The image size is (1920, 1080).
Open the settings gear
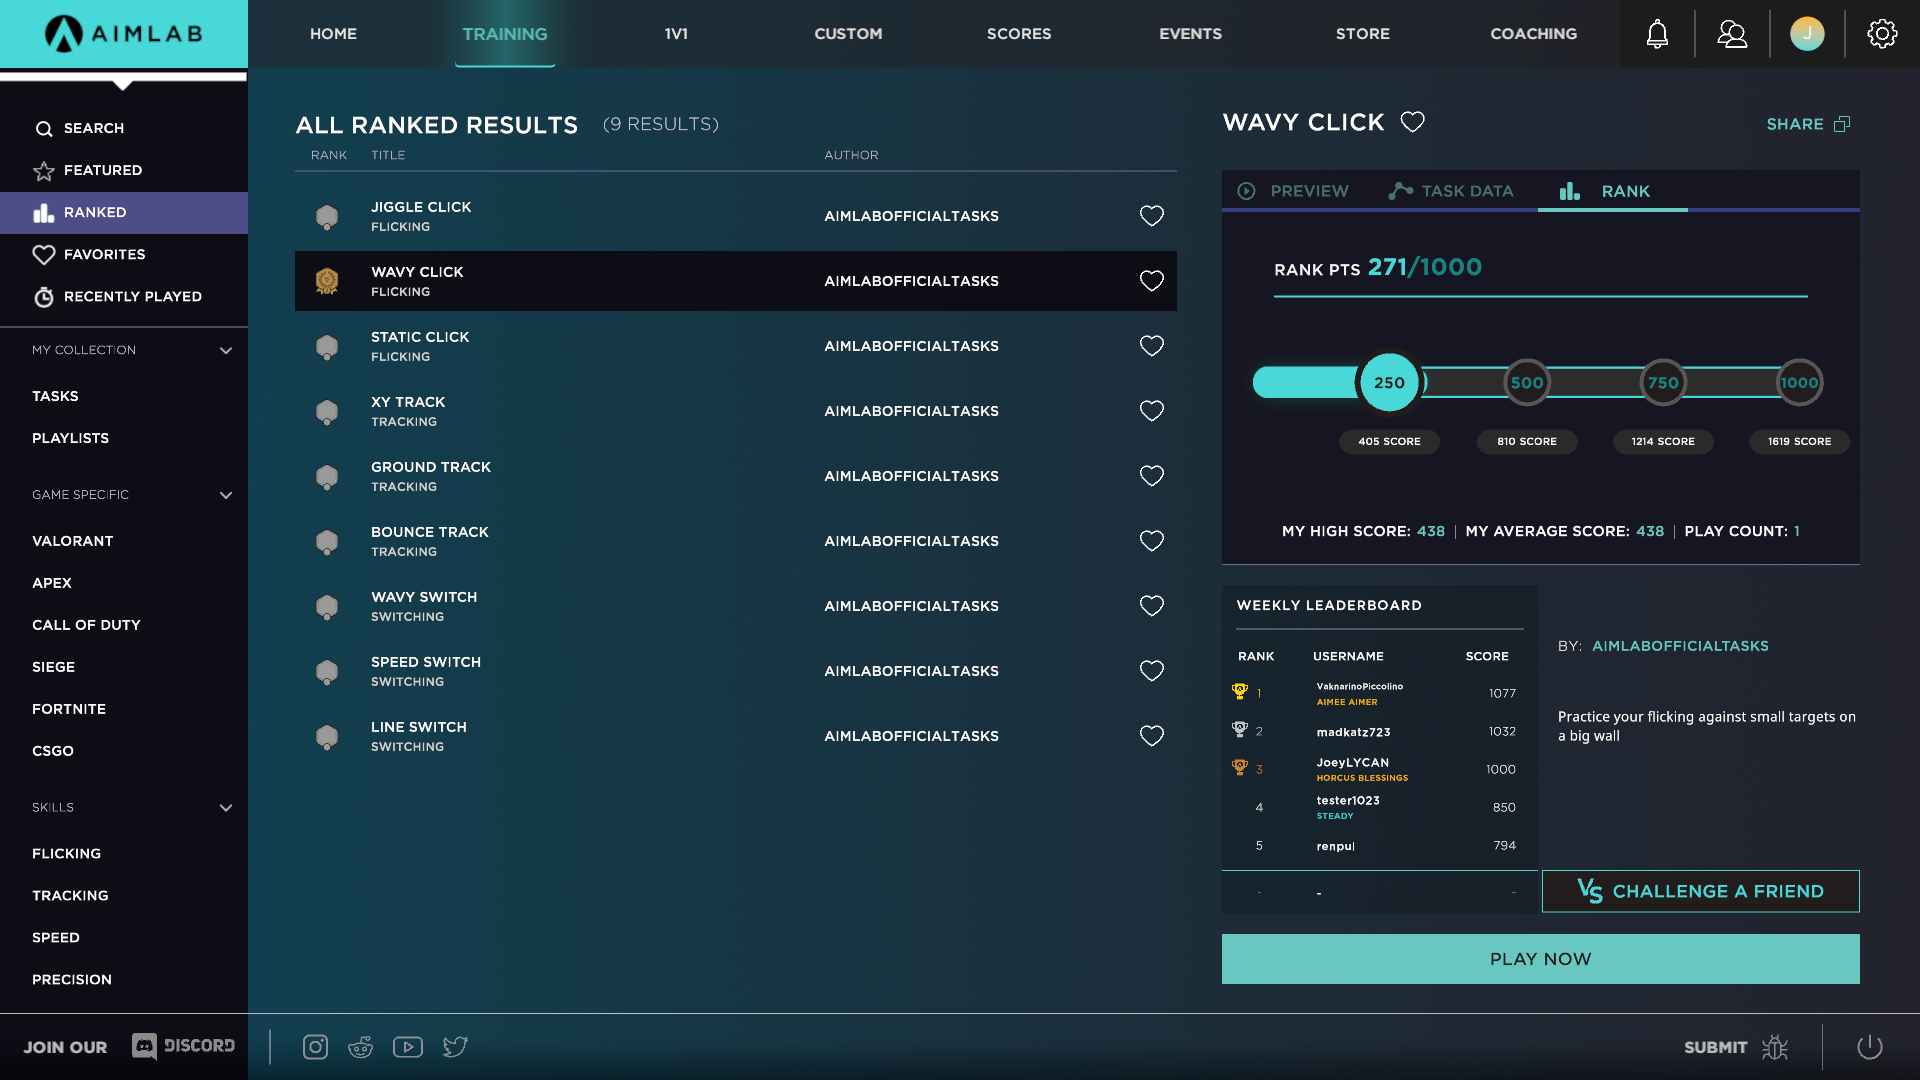[x=1882, y=34]
